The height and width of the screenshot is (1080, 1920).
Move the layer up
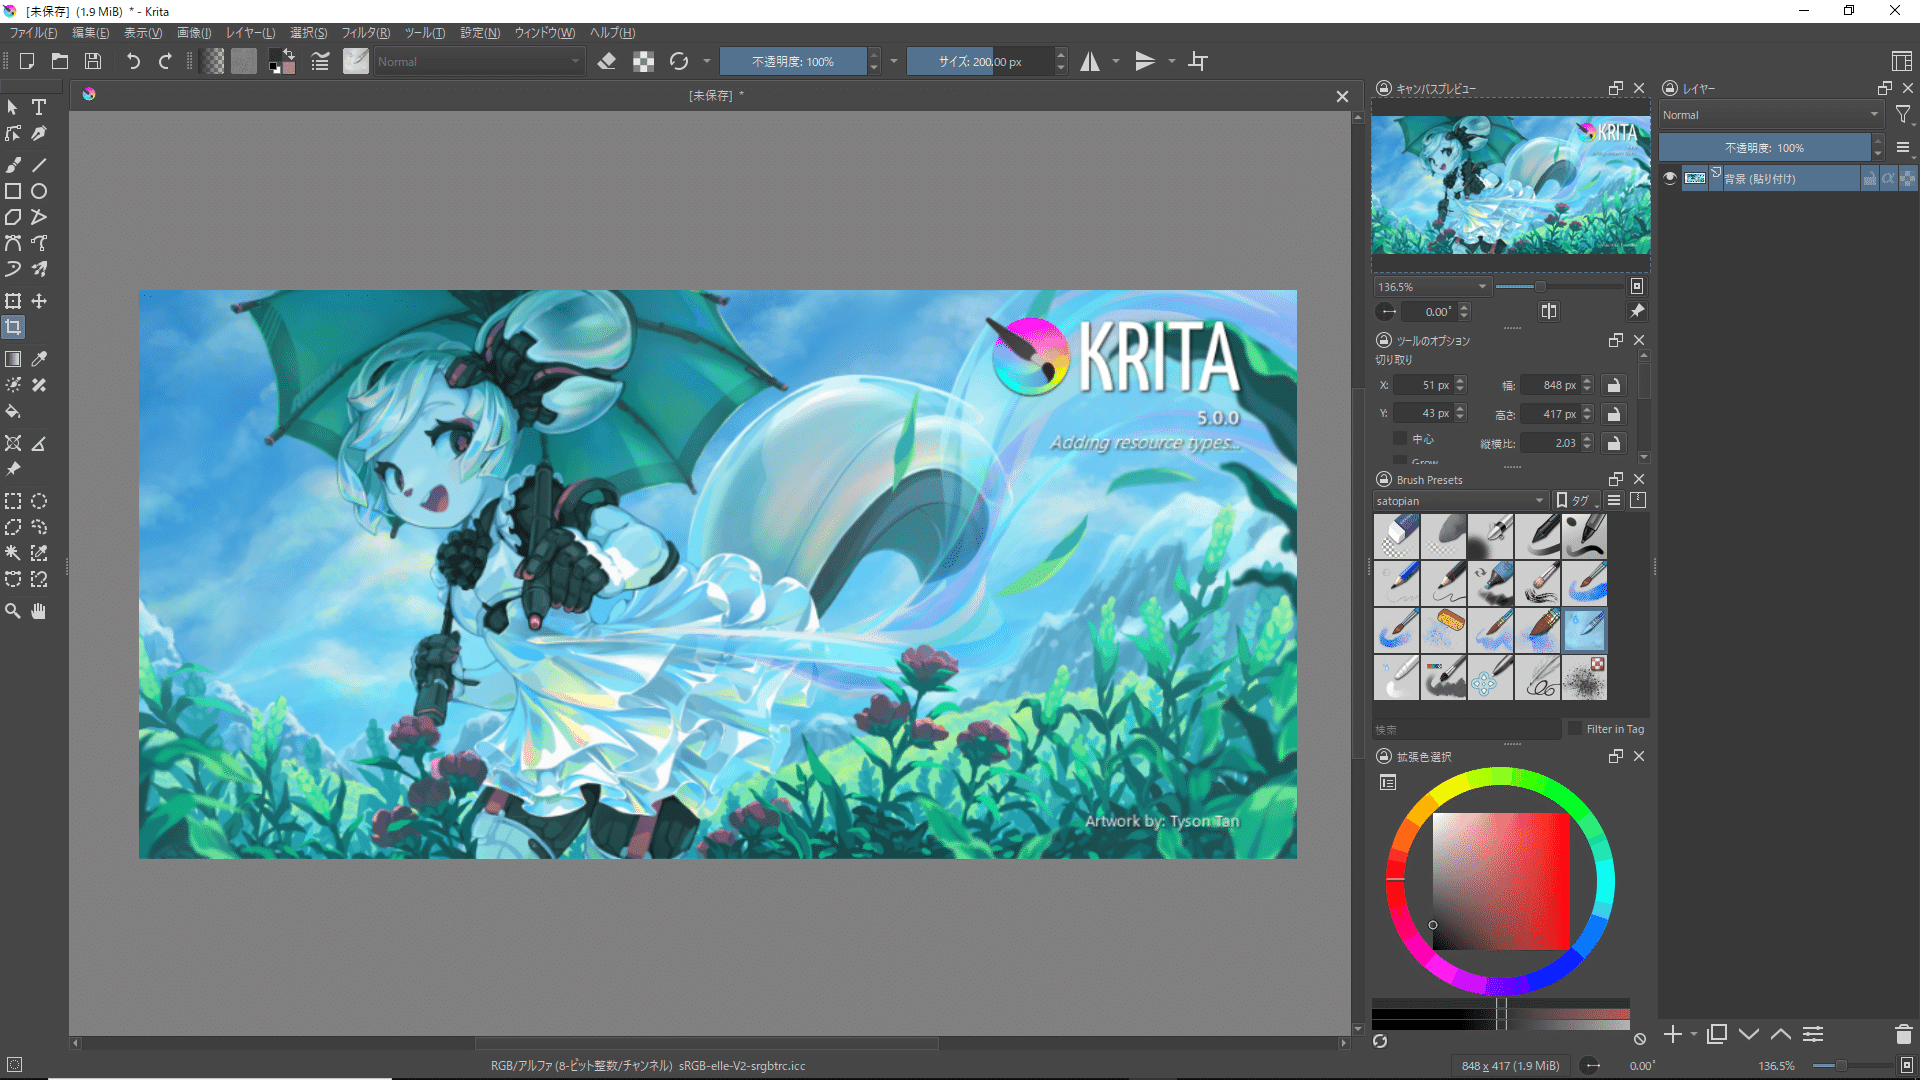pos(1781,1034)
